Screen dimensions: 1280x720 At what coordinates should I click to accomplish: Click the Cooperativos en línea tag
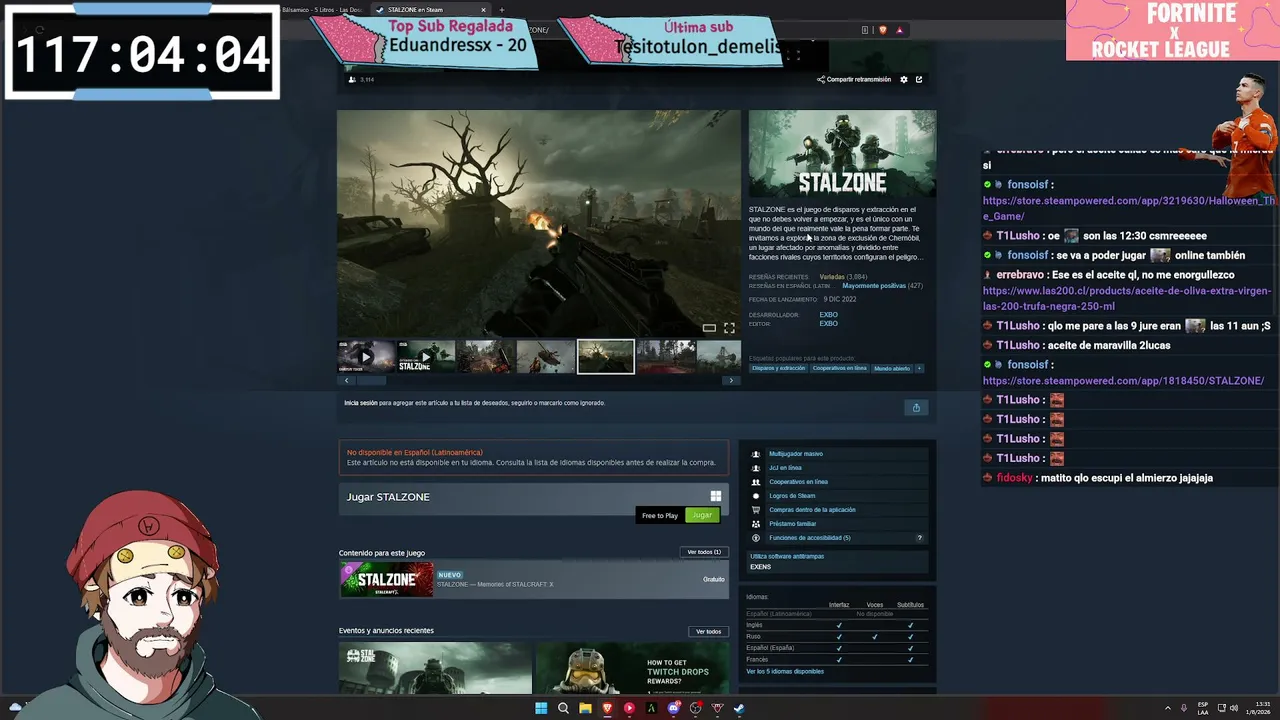pos(840,368)
